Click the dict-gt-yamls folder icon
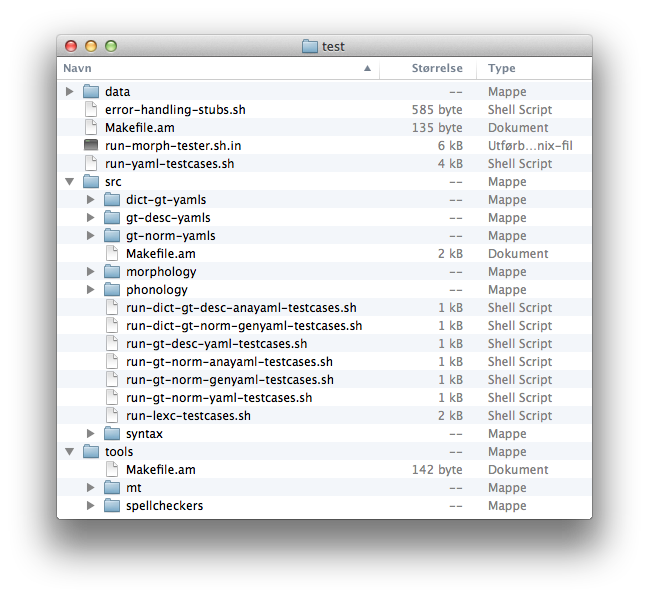 pyautogui.click(x=112, y=200)
